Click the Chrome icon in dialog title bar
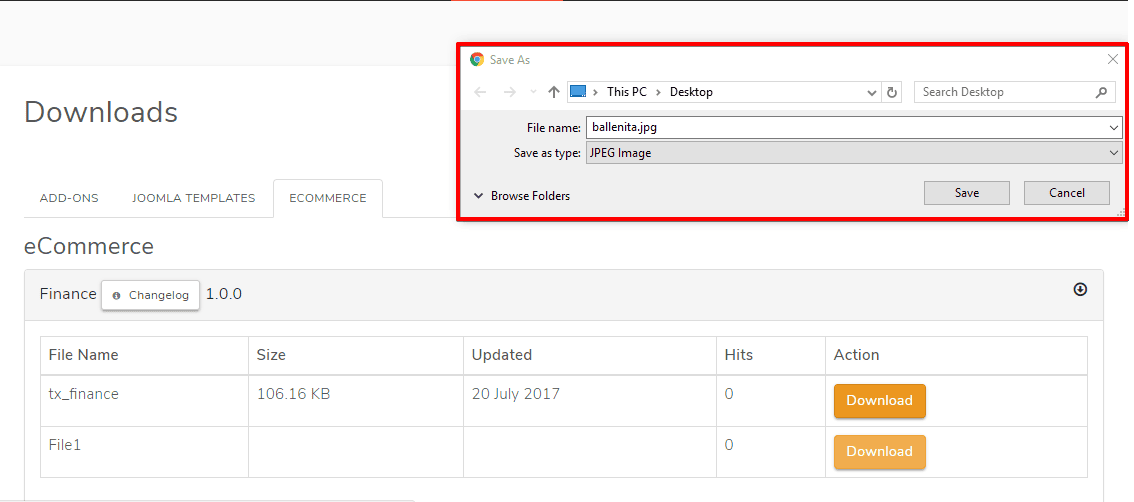The height and width of the screenshot is (502, 1134). pyautogui.click(x=477, y=60)
